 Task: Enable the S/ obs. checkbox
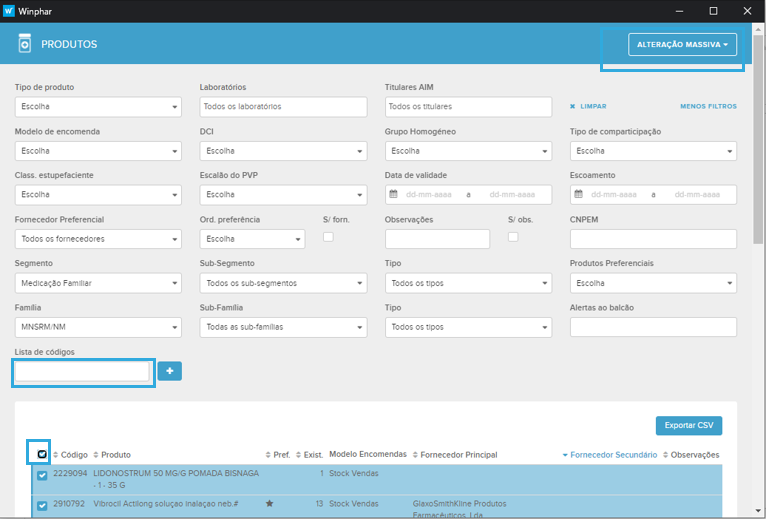513,237
